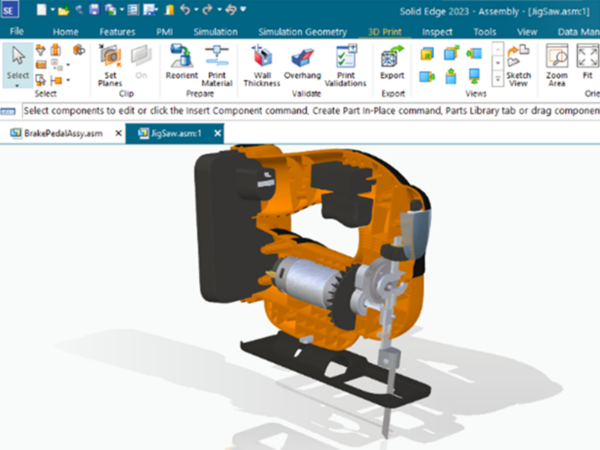Open the Overhang validation tool
This screenshot has height=450, width=600.
click(x=302, y=62)
